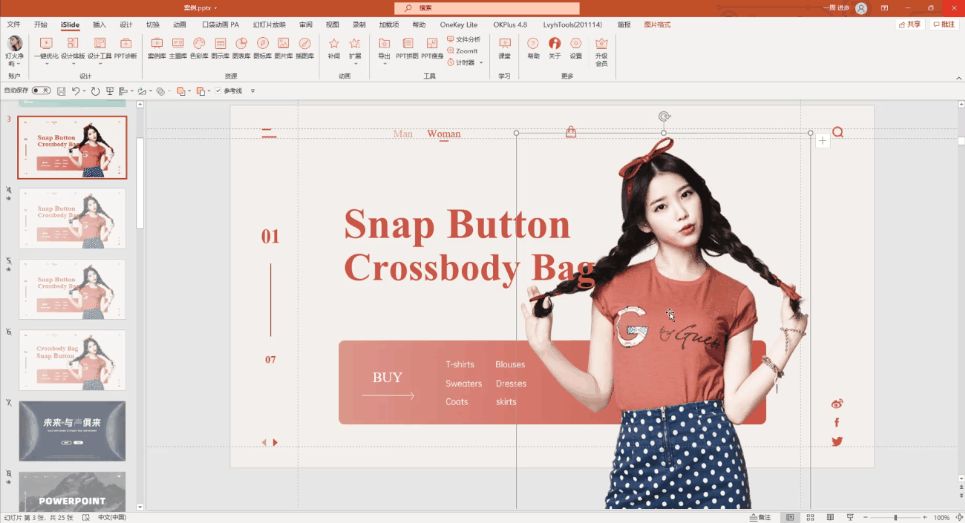Click the 文件分析 file analysis button
This screenshot has width=965, height=523.
click(463, 39)
